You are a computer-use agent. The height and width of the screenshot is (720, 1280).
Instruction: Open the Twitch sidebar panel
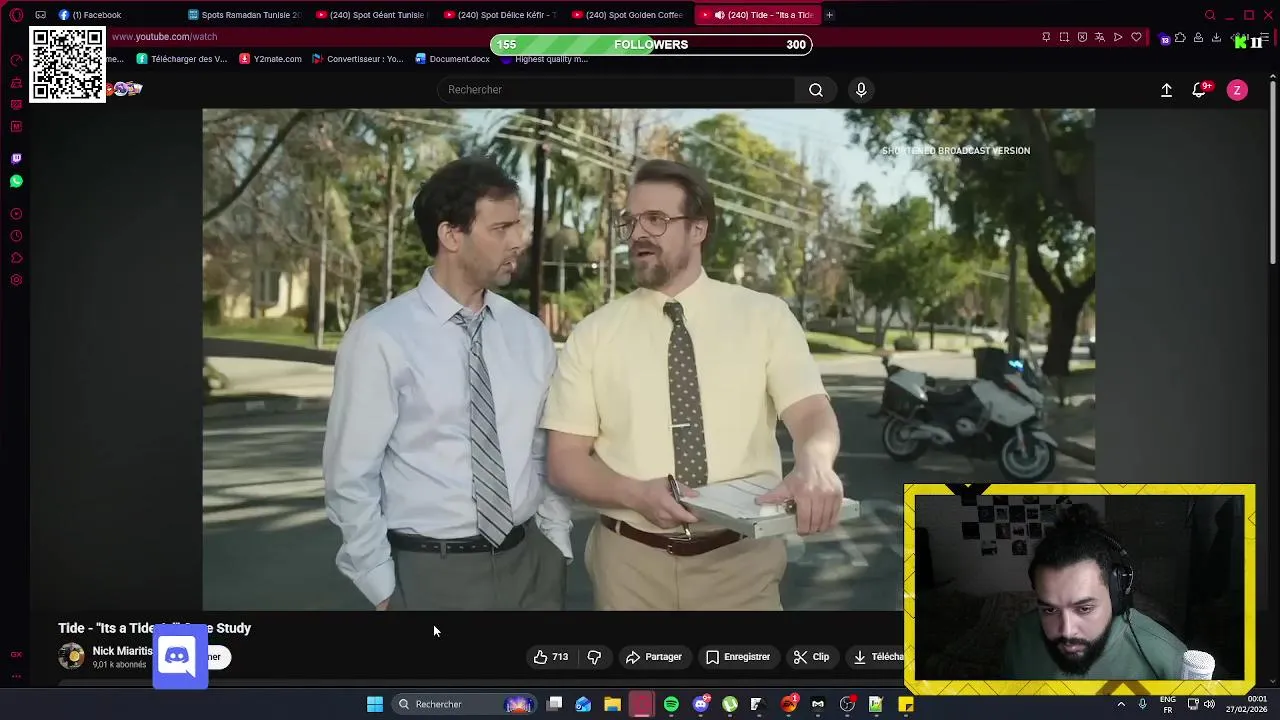pyautogui.click(x=16, y=158)
